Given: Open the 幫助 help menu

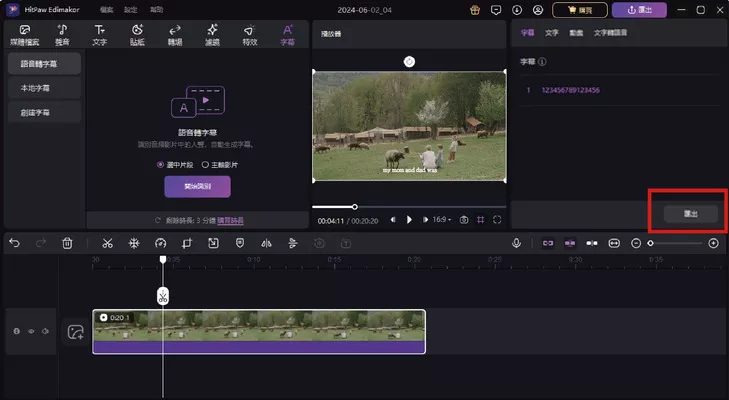Looking at the screenshot, I should click(156, 10).
